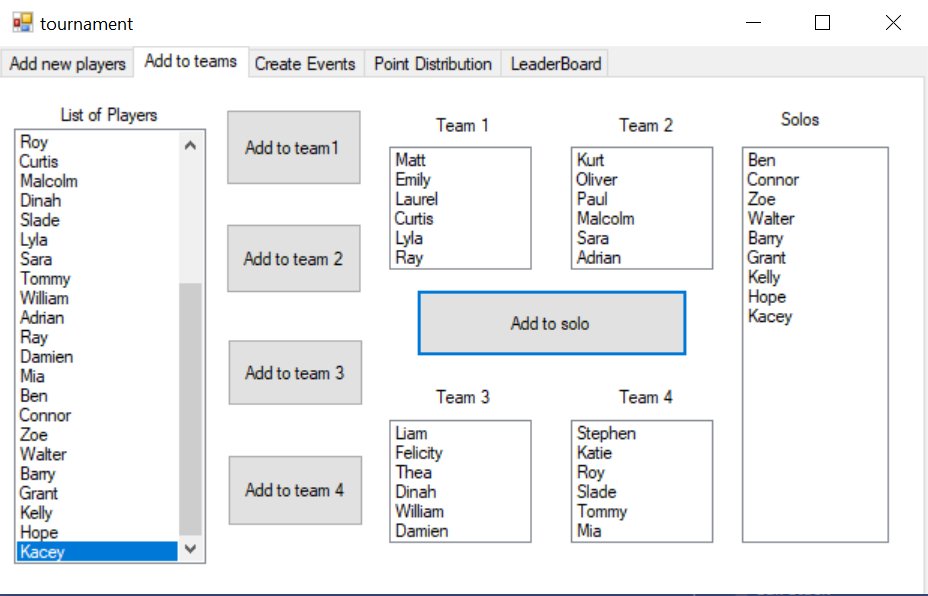Image resolution: width=928 pixels, height=596 pixels.
Task: Select William in List of Players
Action: tap(97, 298)
